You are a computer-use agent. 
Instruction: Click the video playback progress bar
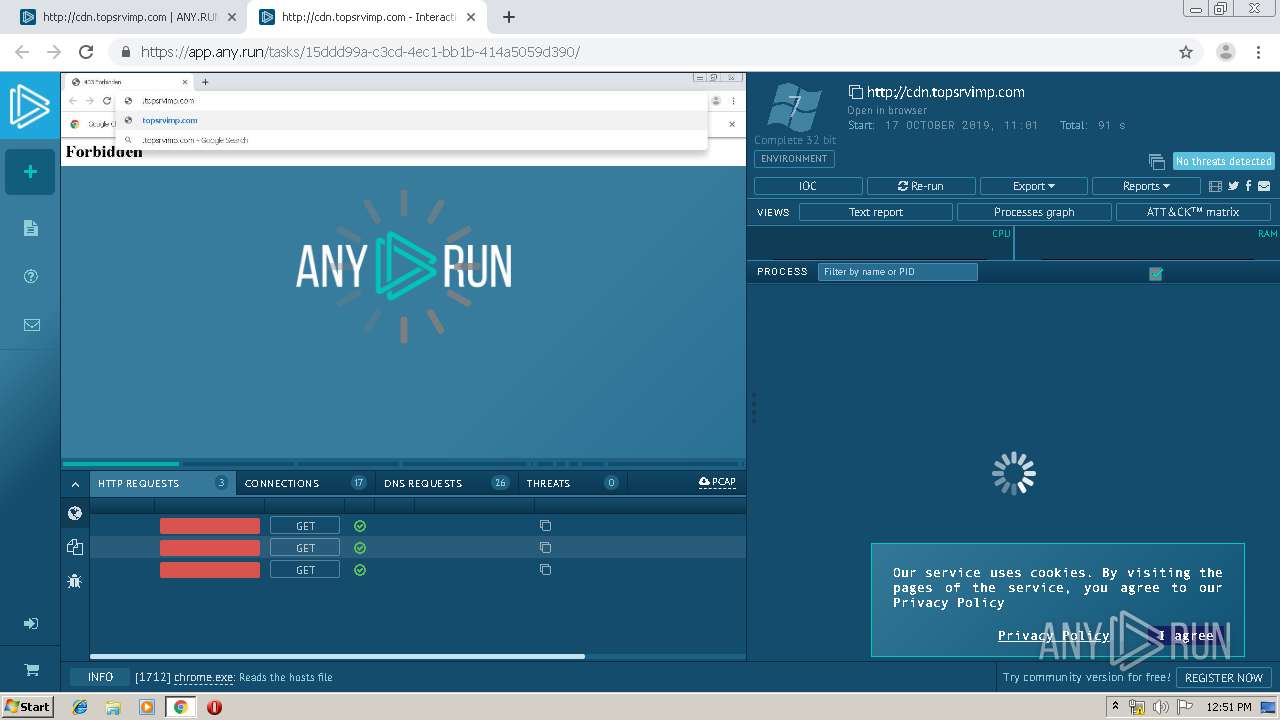(403, 463)
